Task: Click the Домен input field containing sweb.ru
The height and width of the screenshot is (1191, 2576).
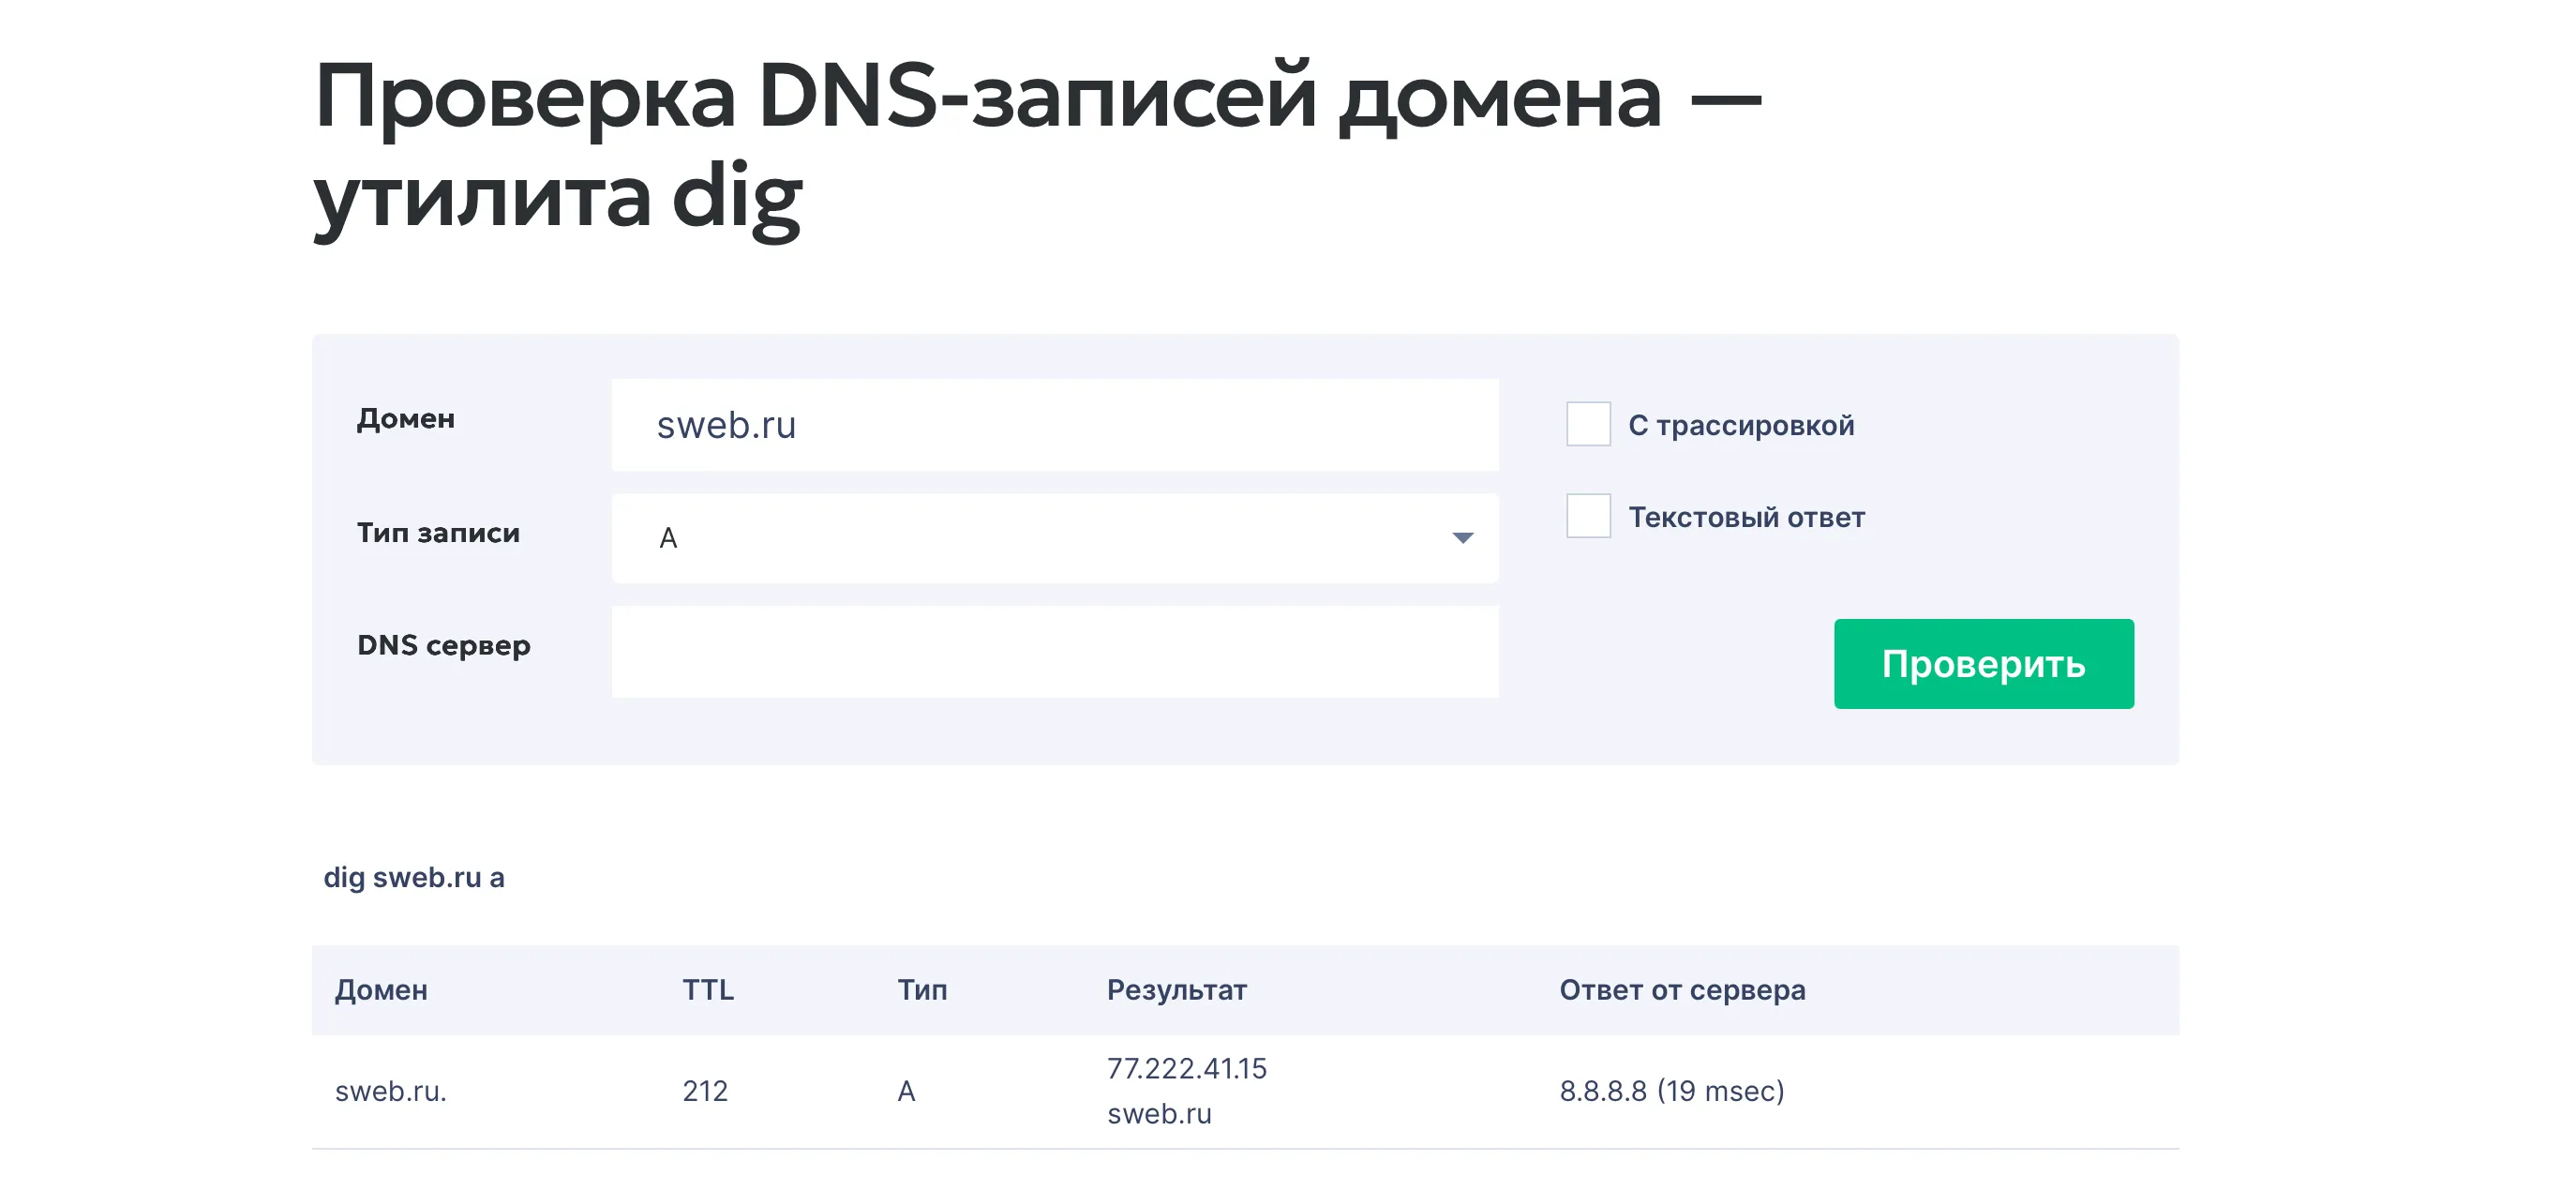Action: point(1054,425)
